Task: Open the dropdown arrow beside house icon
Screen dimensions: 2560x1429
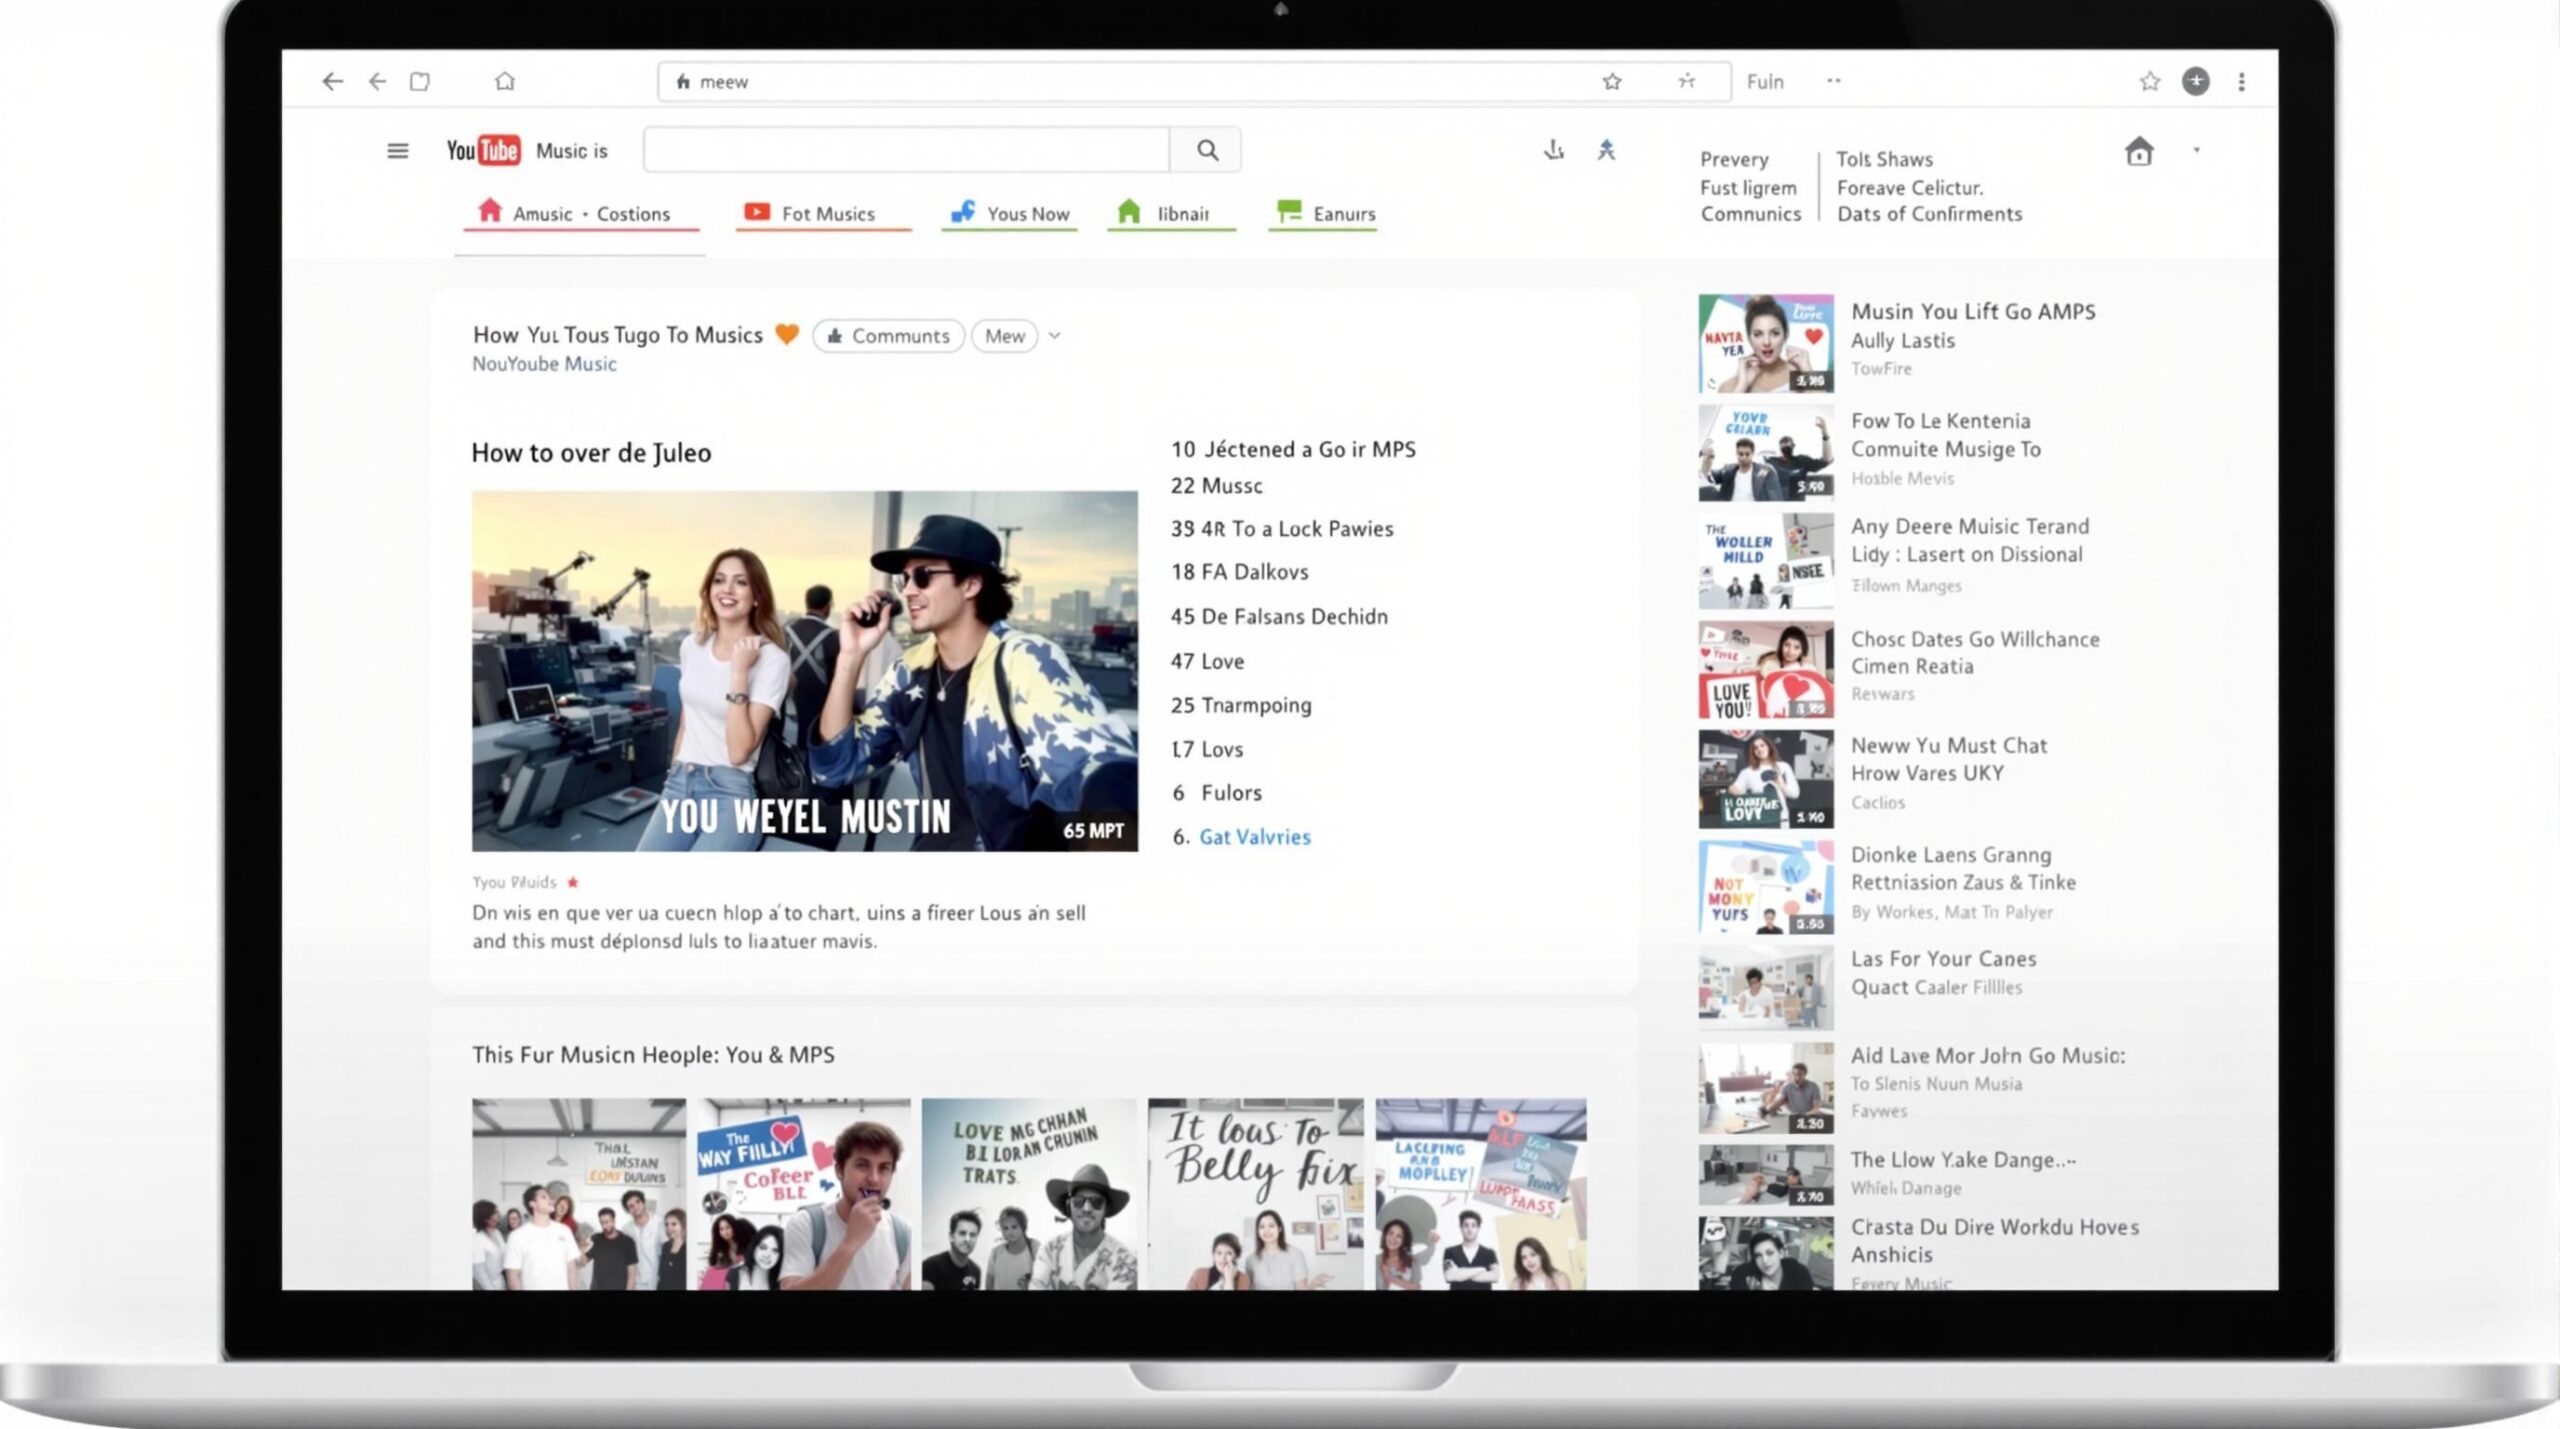Action: coord(2196,150)
